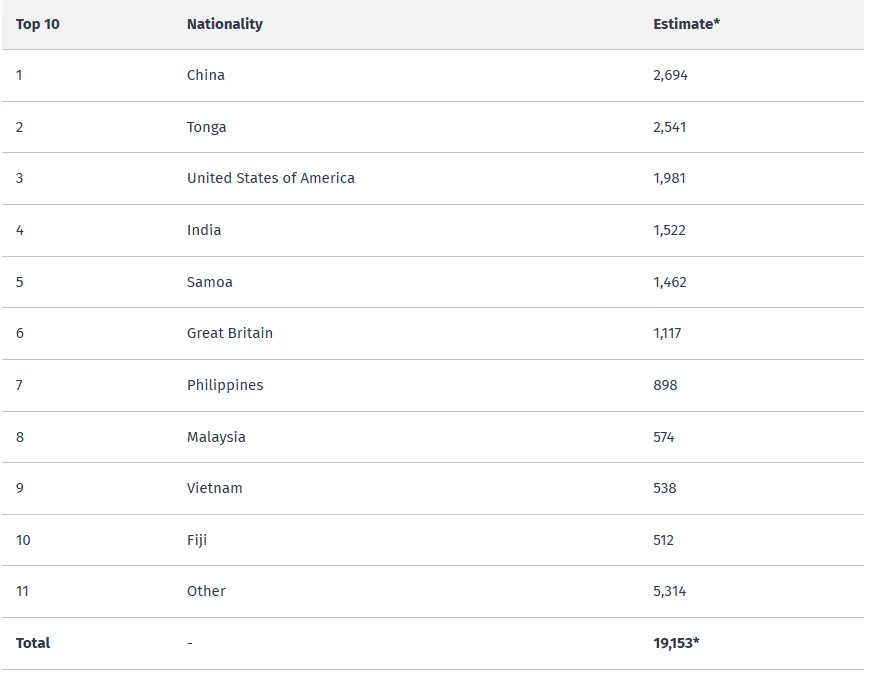Click the Other row label
871x680 pixels.
click(206, 591)
